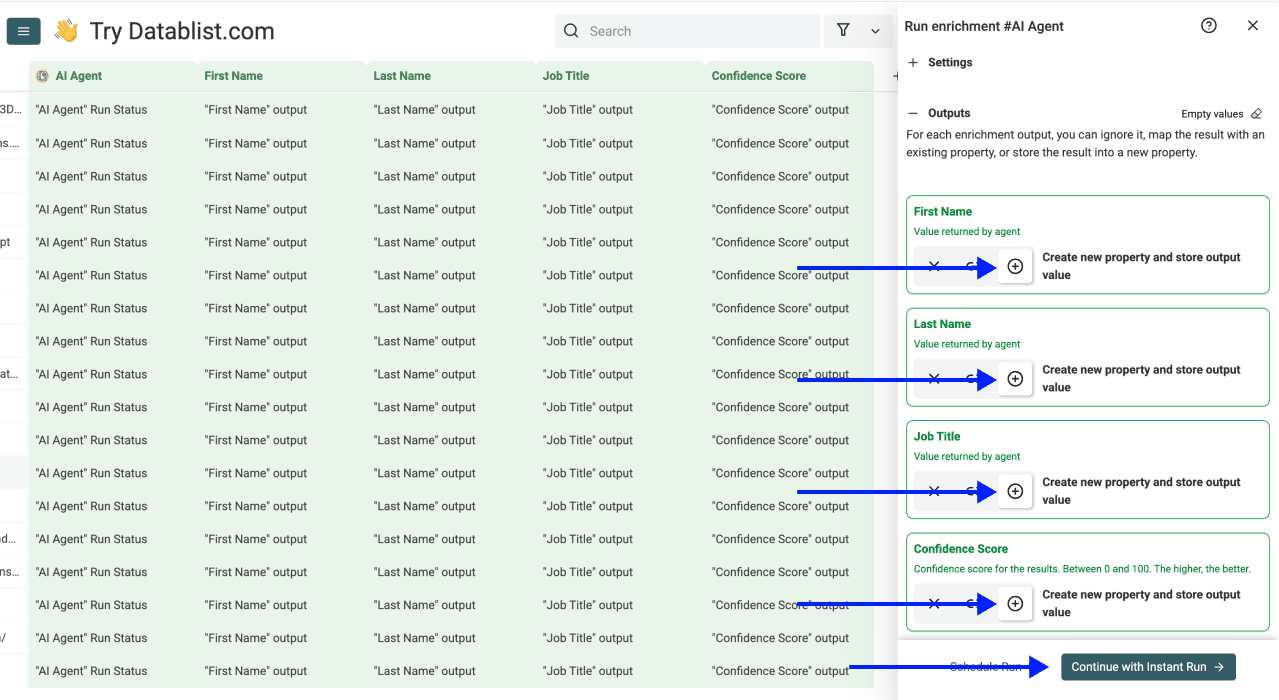Click the Create new property icon for First Name
Screen dimensions: 1279x700
coord(1015,265)
